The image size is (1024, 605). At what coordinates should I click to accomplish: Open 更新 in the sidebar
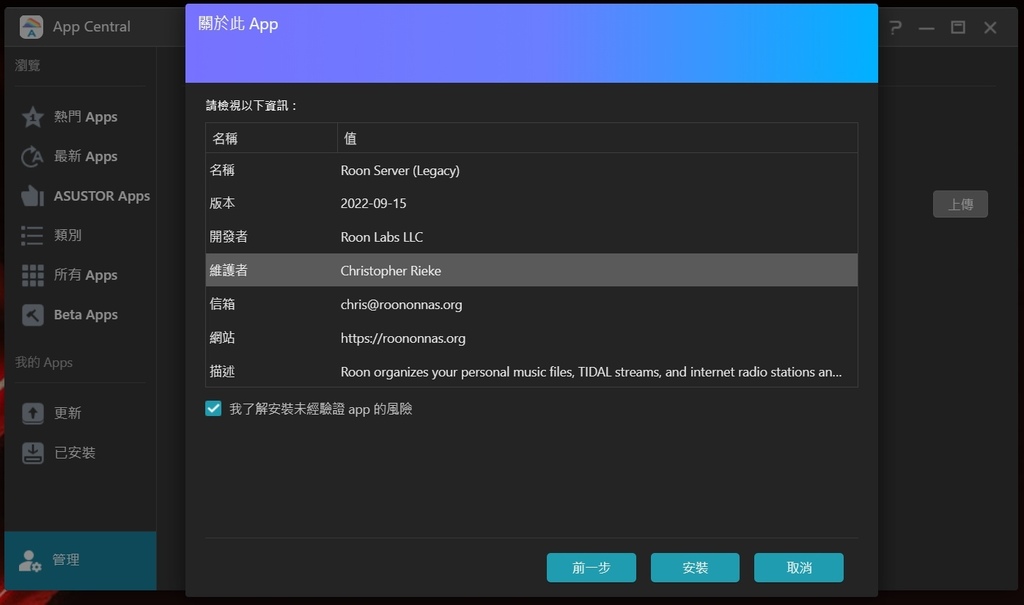(80, 413)
